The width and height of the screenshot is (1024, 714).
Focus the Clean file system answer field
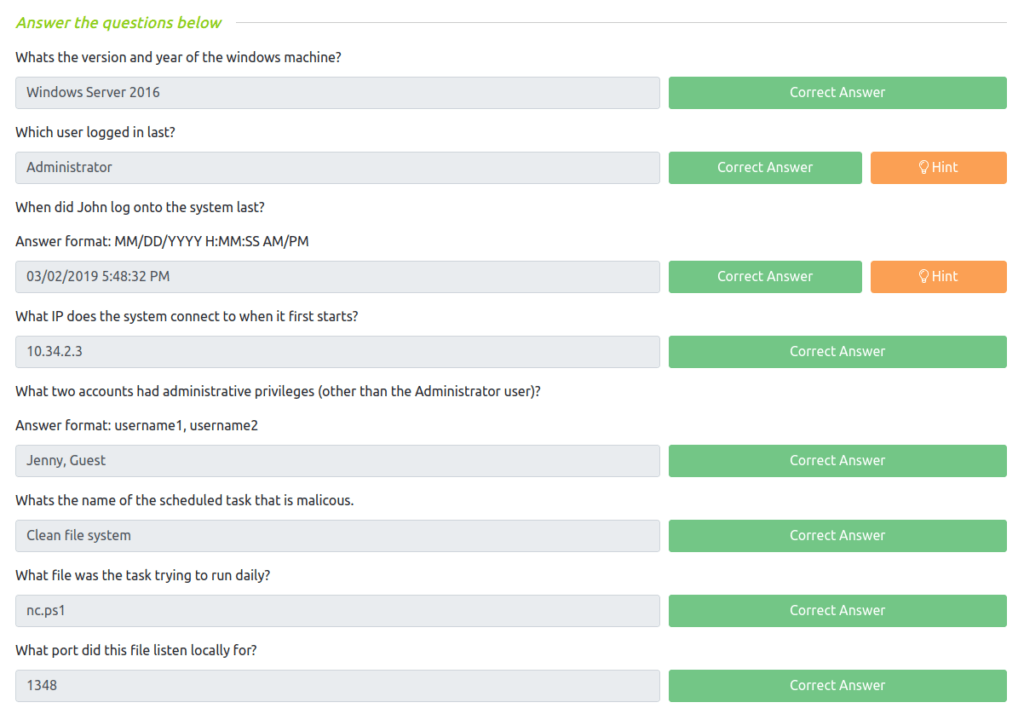tap(338, 536)
